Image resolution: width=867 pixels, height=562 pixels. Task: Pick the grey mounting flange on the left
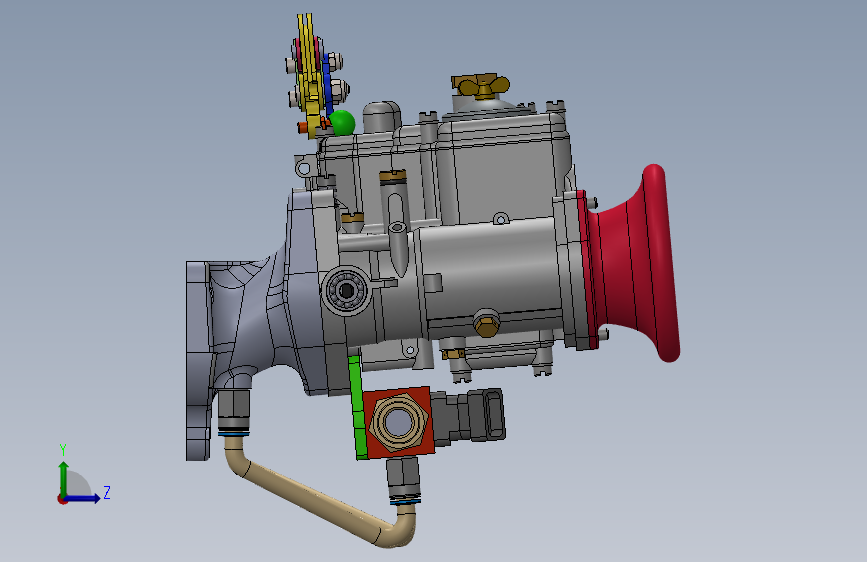pos(198,361)
